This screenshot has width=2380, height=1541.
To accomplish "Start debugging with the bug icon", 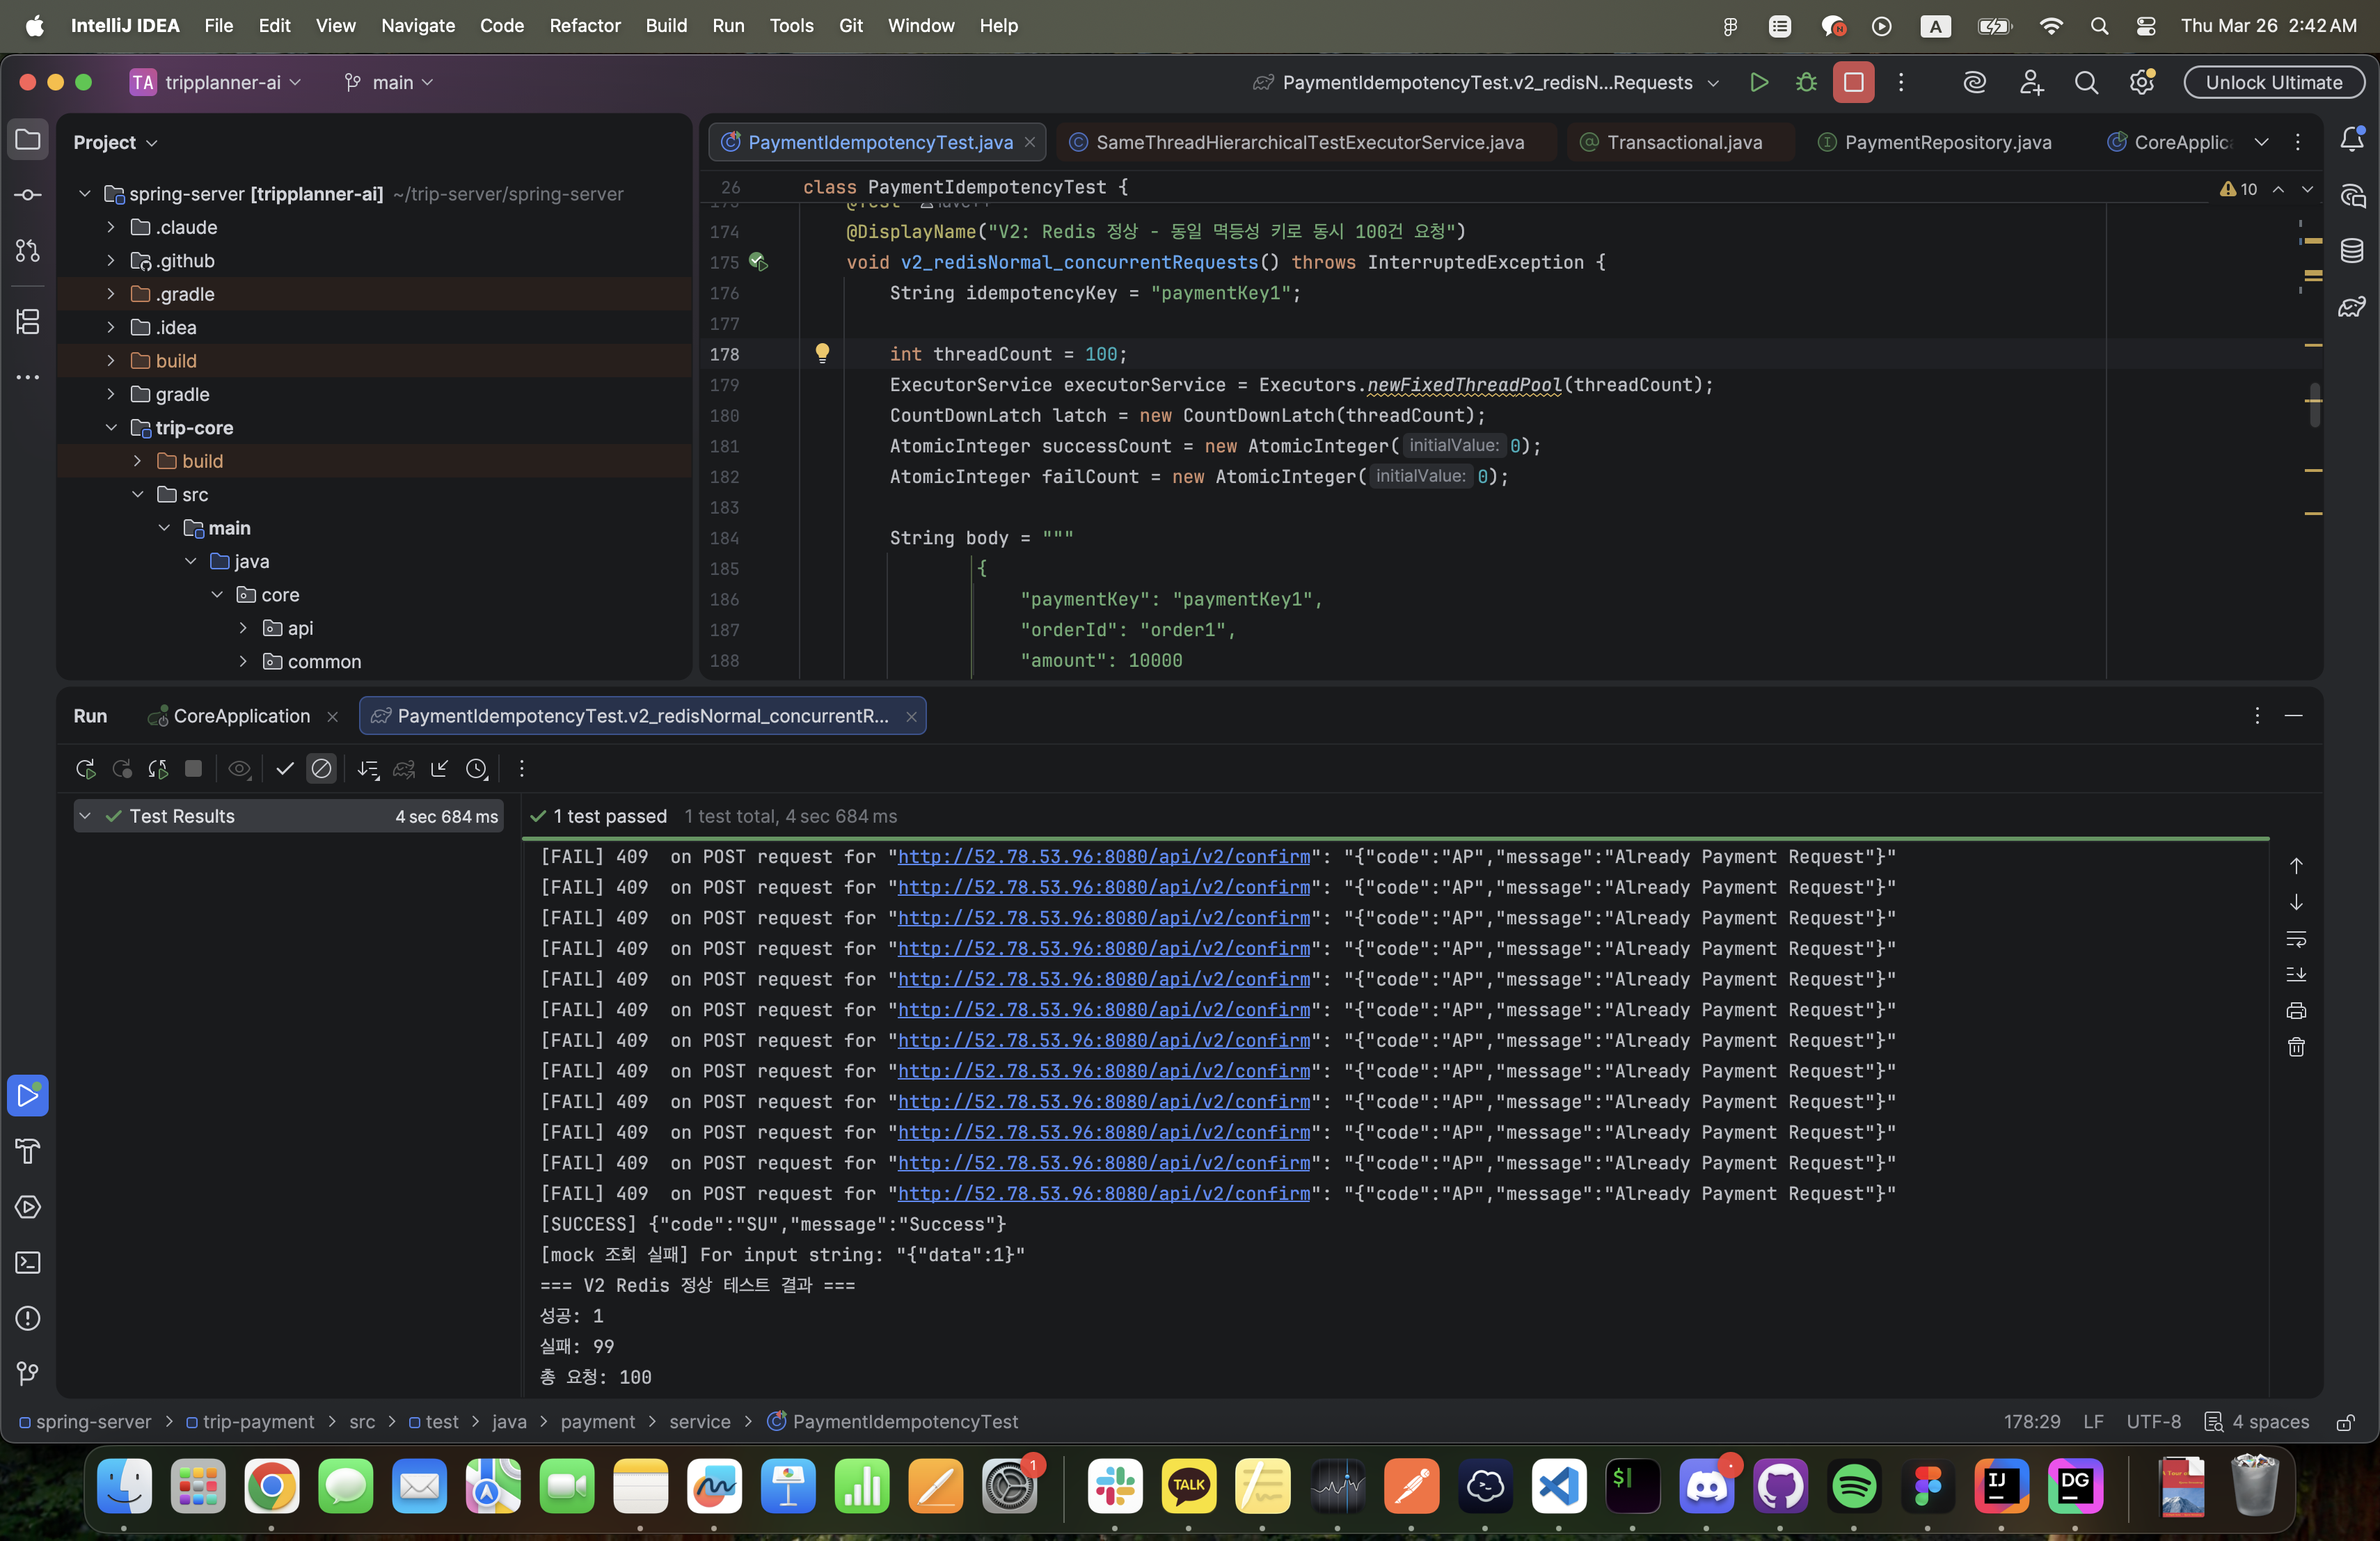I will 1806,83.
